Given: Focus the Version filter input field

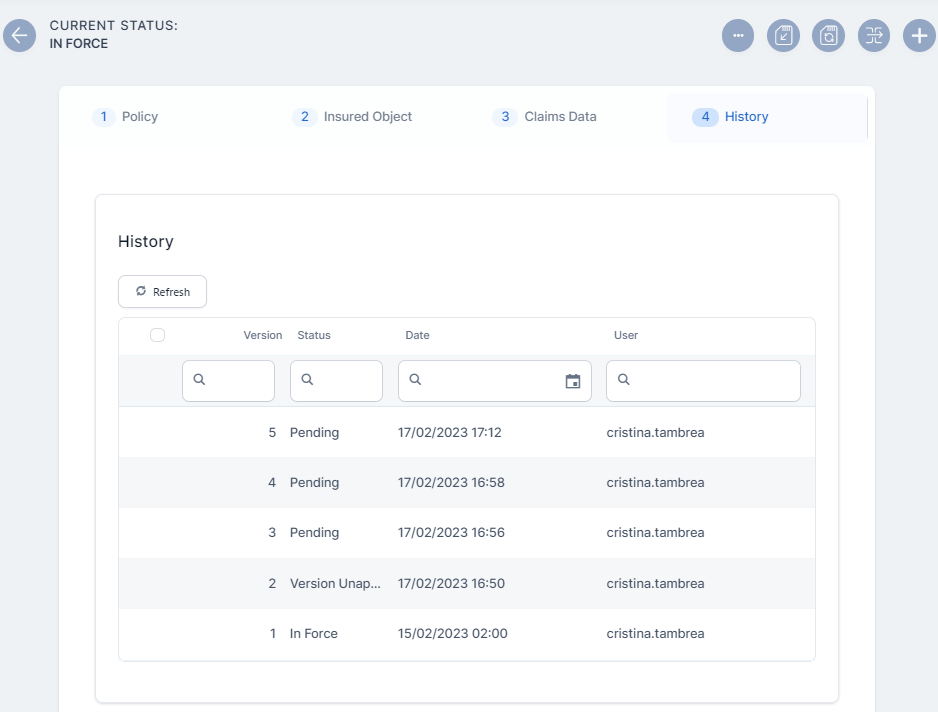Looking at the screenshot, I should [x=238, y=381].
